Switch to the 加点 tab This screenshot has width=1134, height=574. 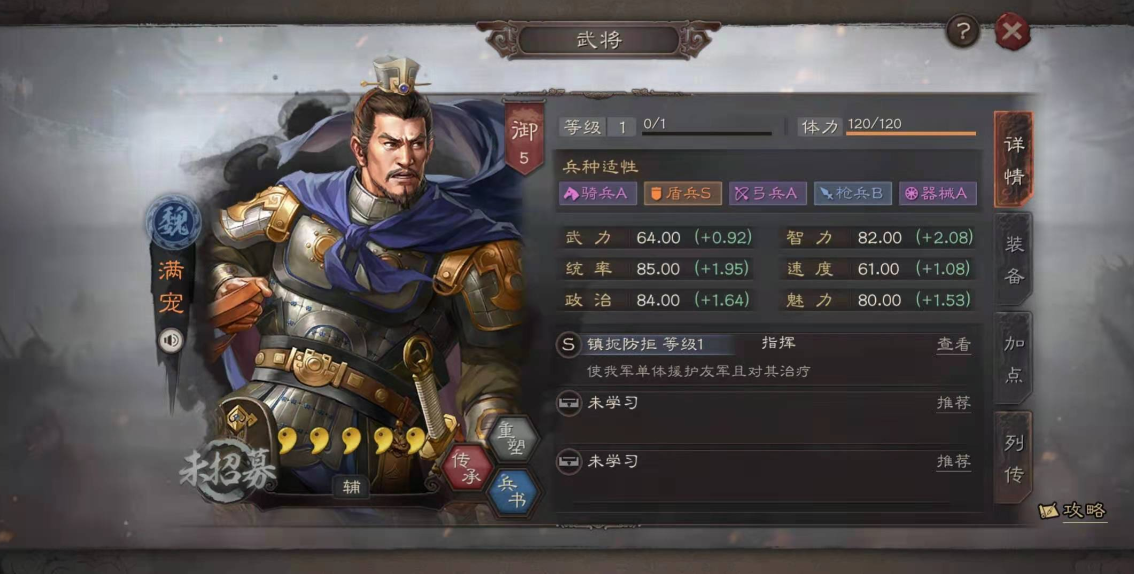(1013, 359)
